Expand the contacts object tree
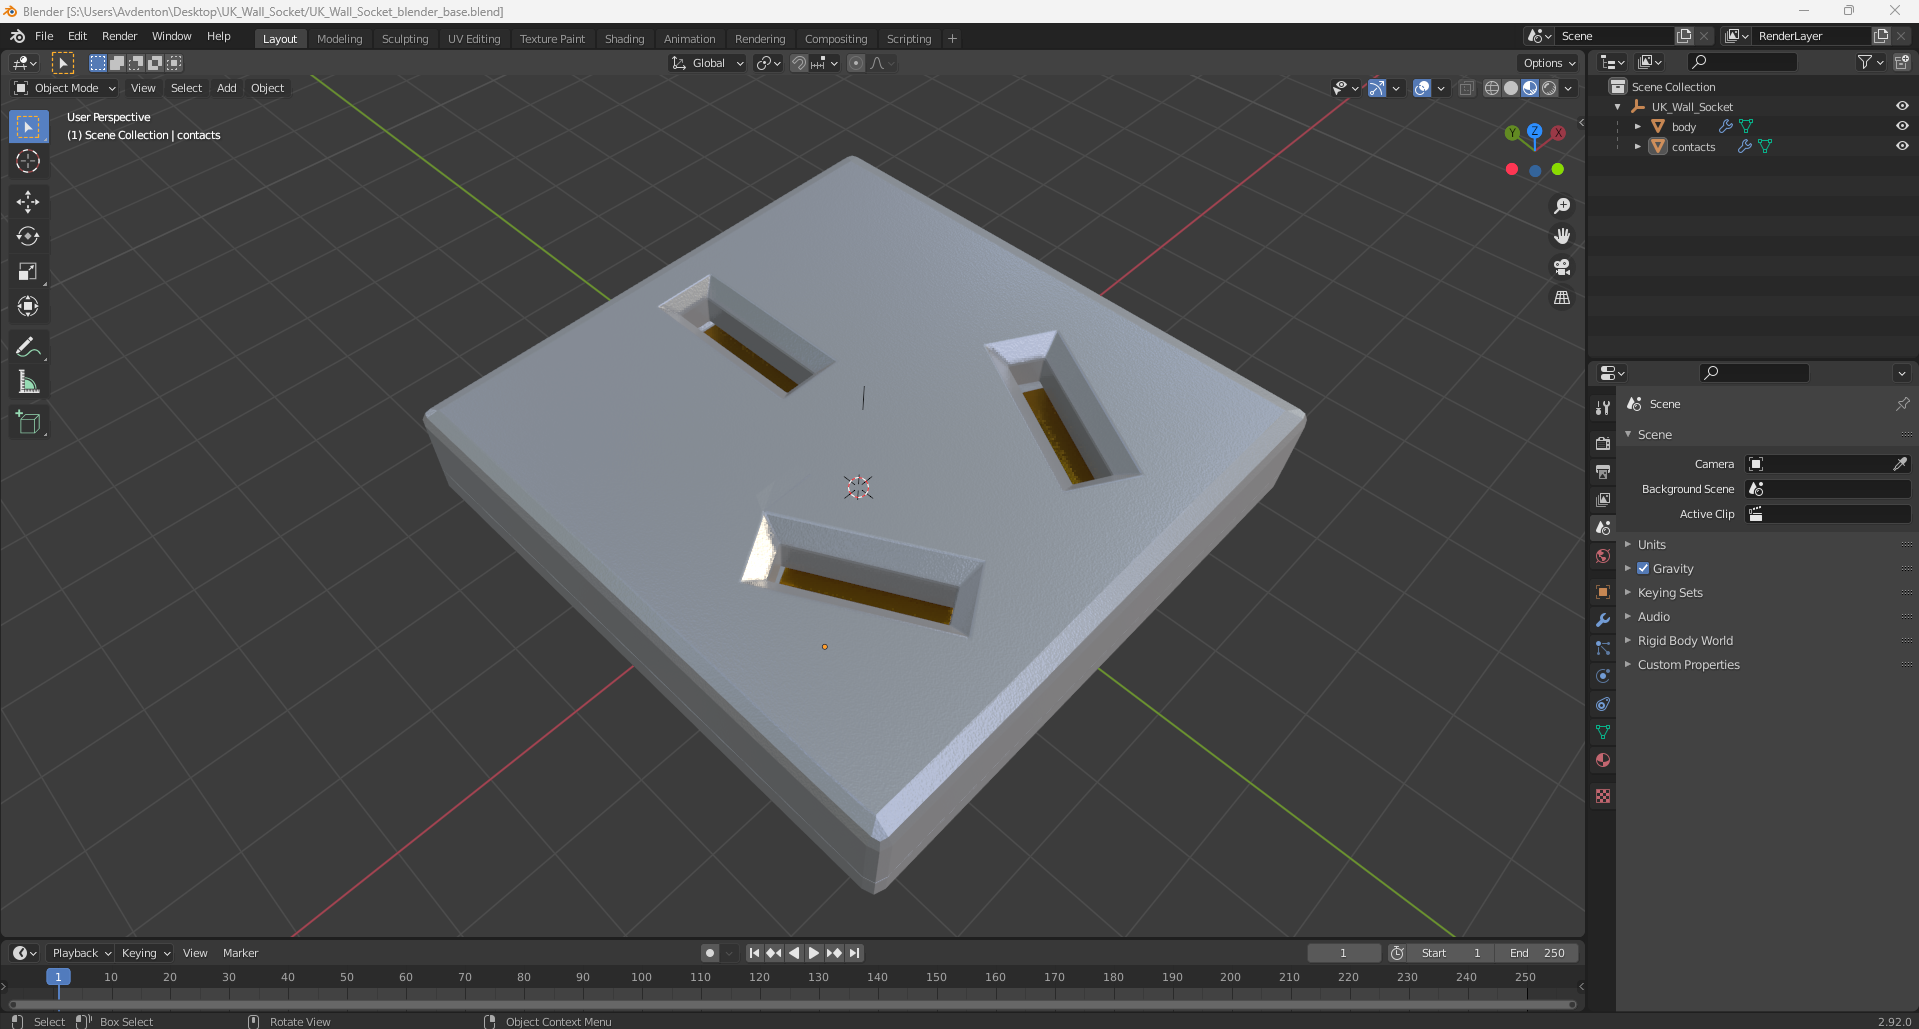 click(1638, 146)
